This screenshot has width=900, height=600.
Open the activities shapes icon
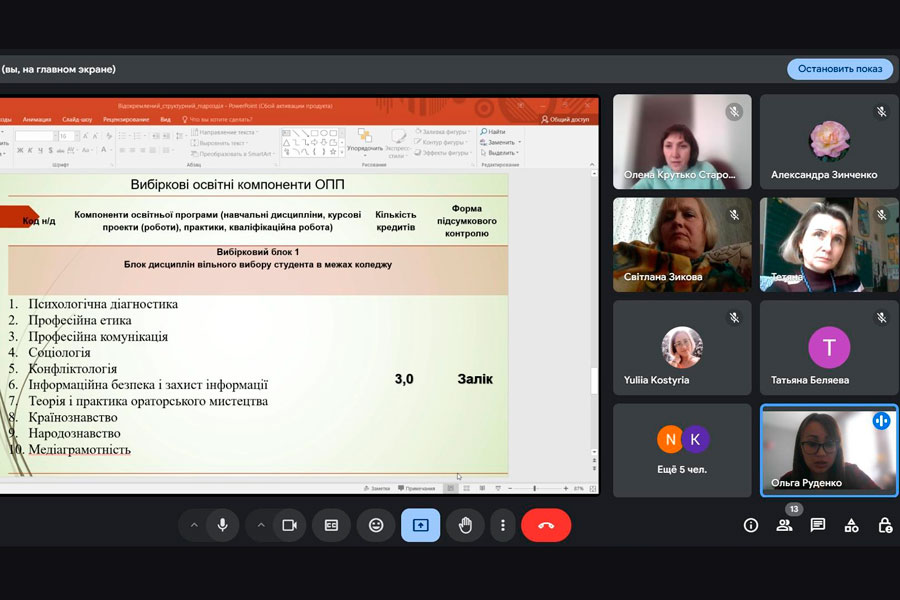[851, 525]
